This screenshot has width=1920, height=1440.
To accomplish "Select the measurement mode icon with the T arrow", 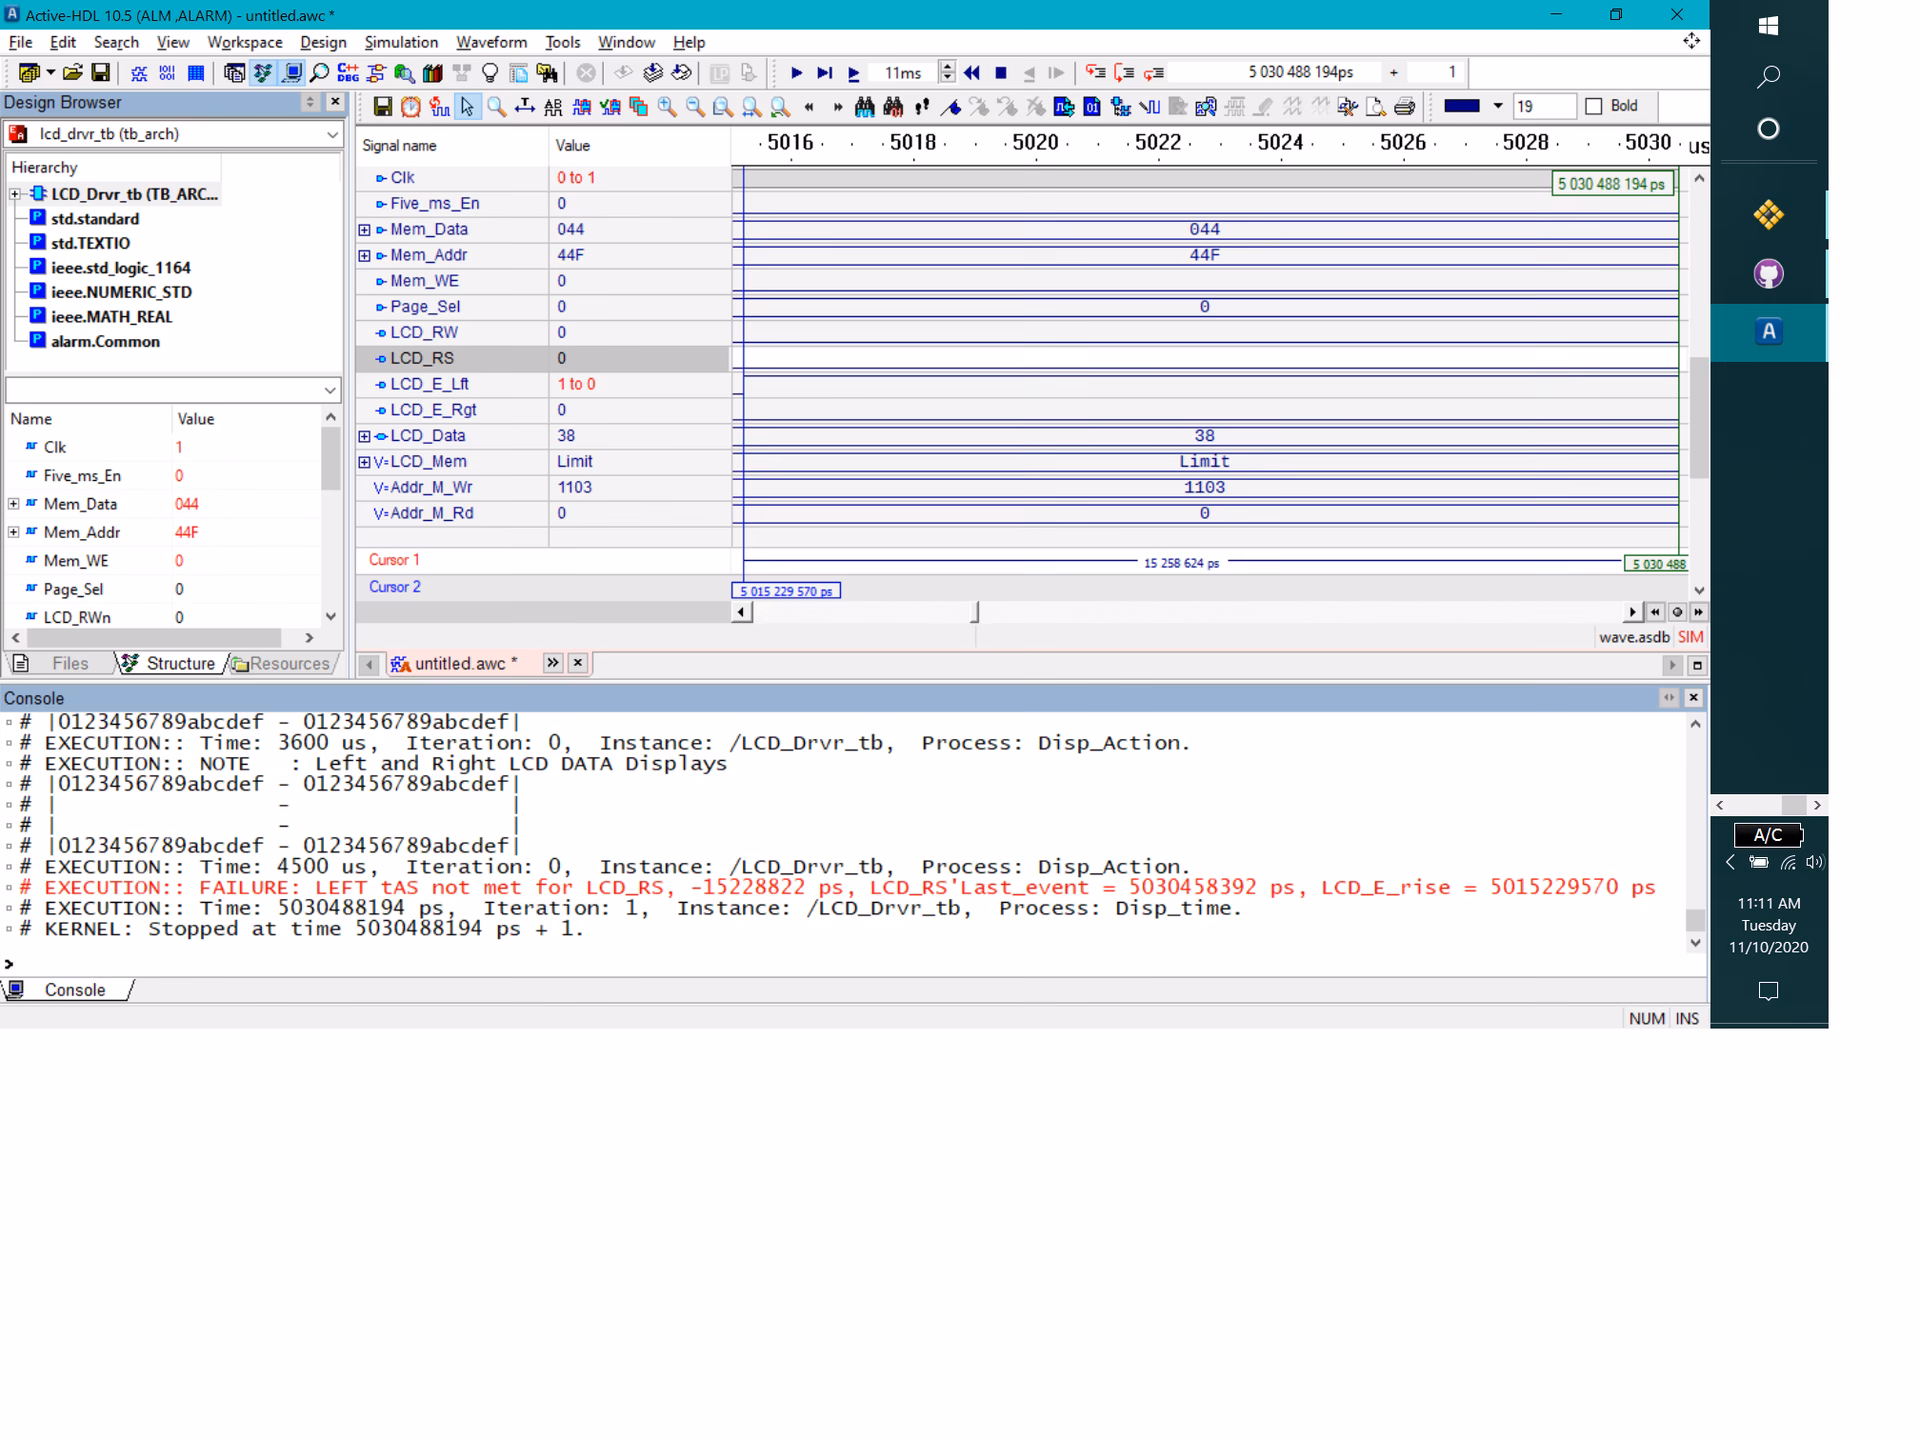I will click(x=524, y=106).
